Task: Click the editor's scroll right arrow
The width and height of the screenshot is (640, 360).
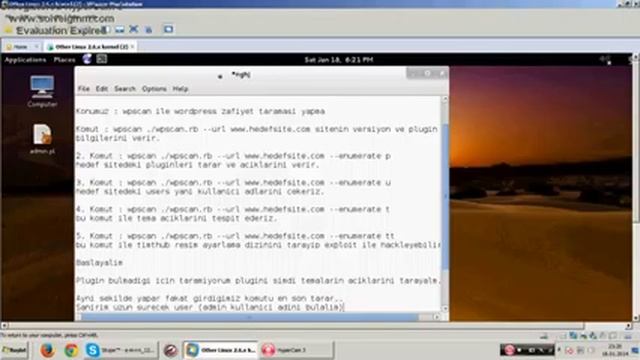Action: 437,317
